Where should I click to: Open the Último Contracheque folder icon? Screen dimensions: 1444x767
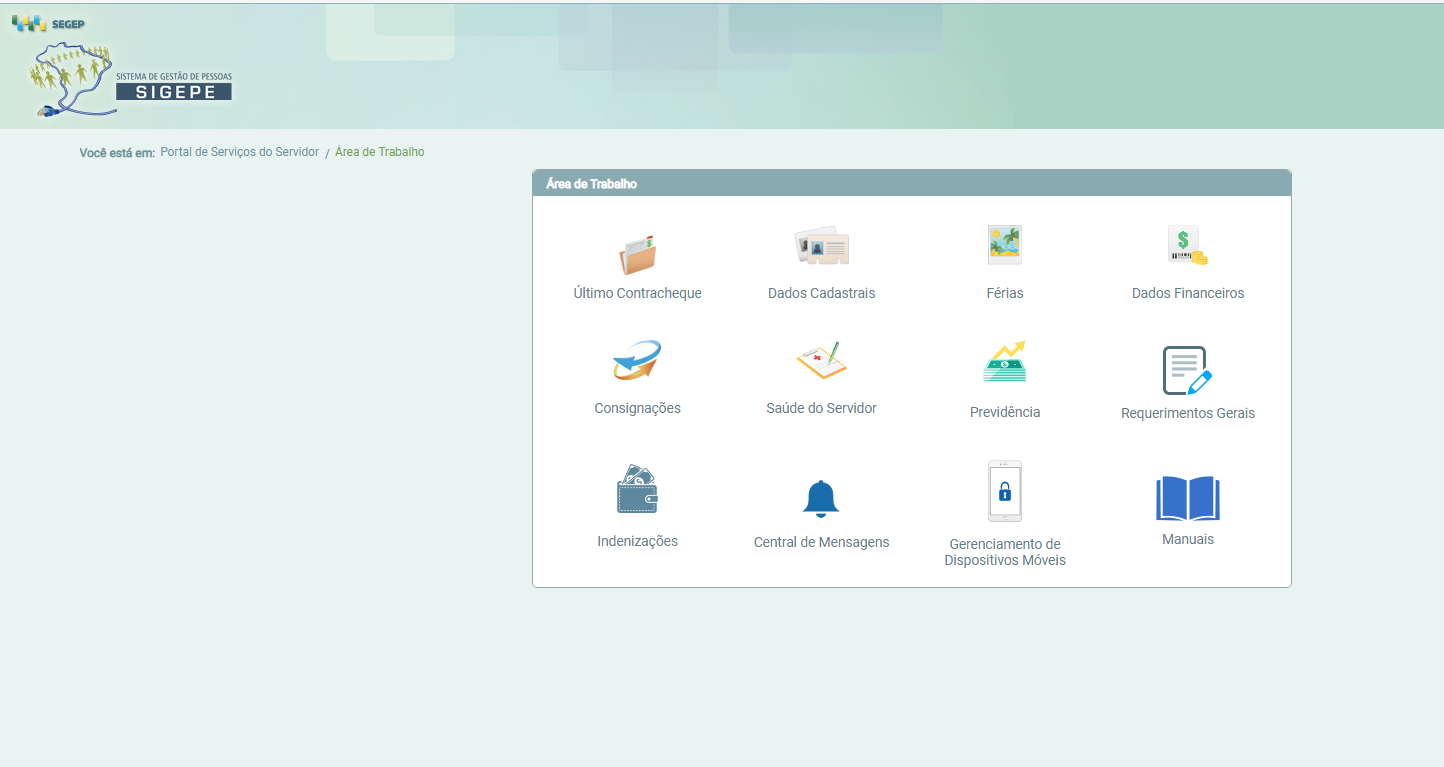(637, 255)
